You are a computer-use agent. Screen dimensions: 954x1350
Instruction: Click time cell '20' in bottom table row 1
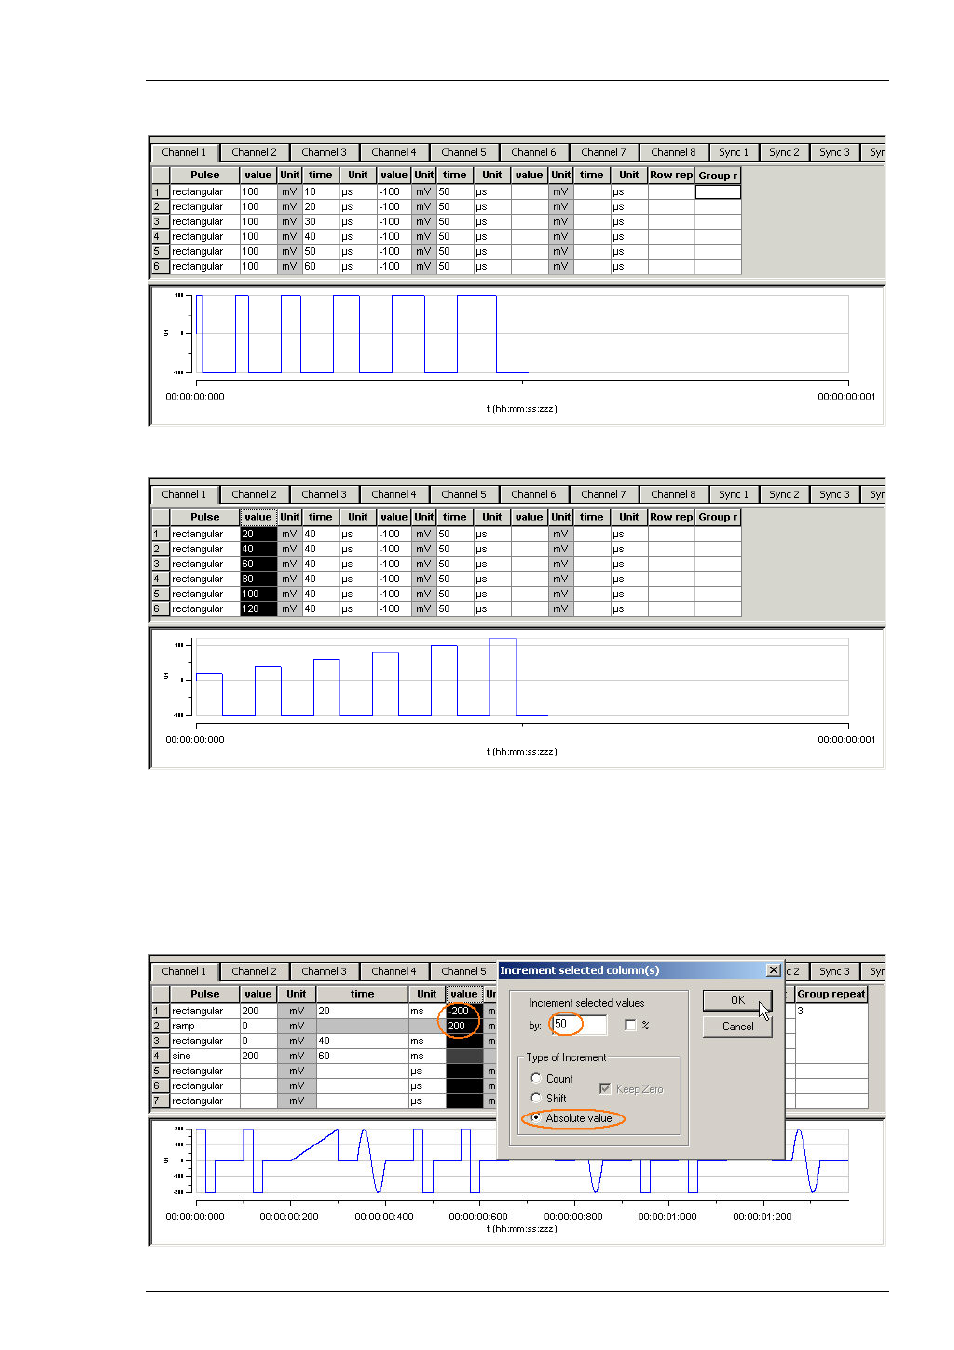click(362, 1011)
